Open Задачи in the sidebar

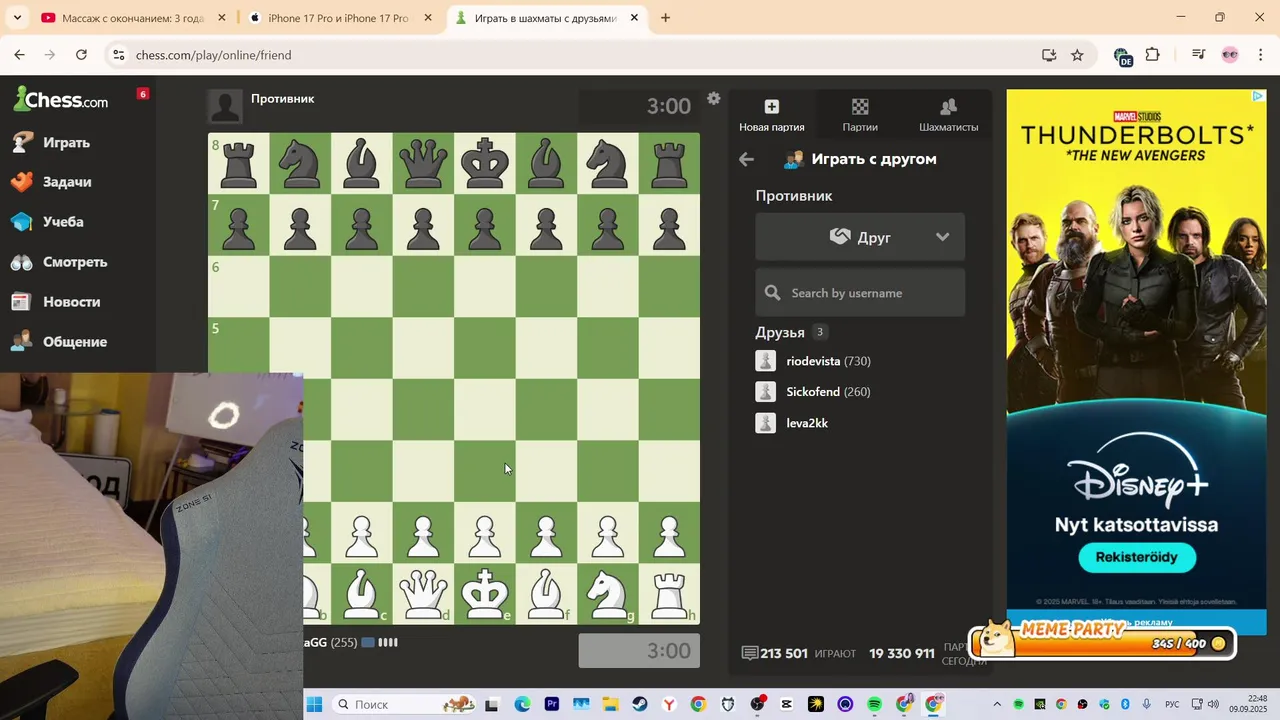coord(67,182)
